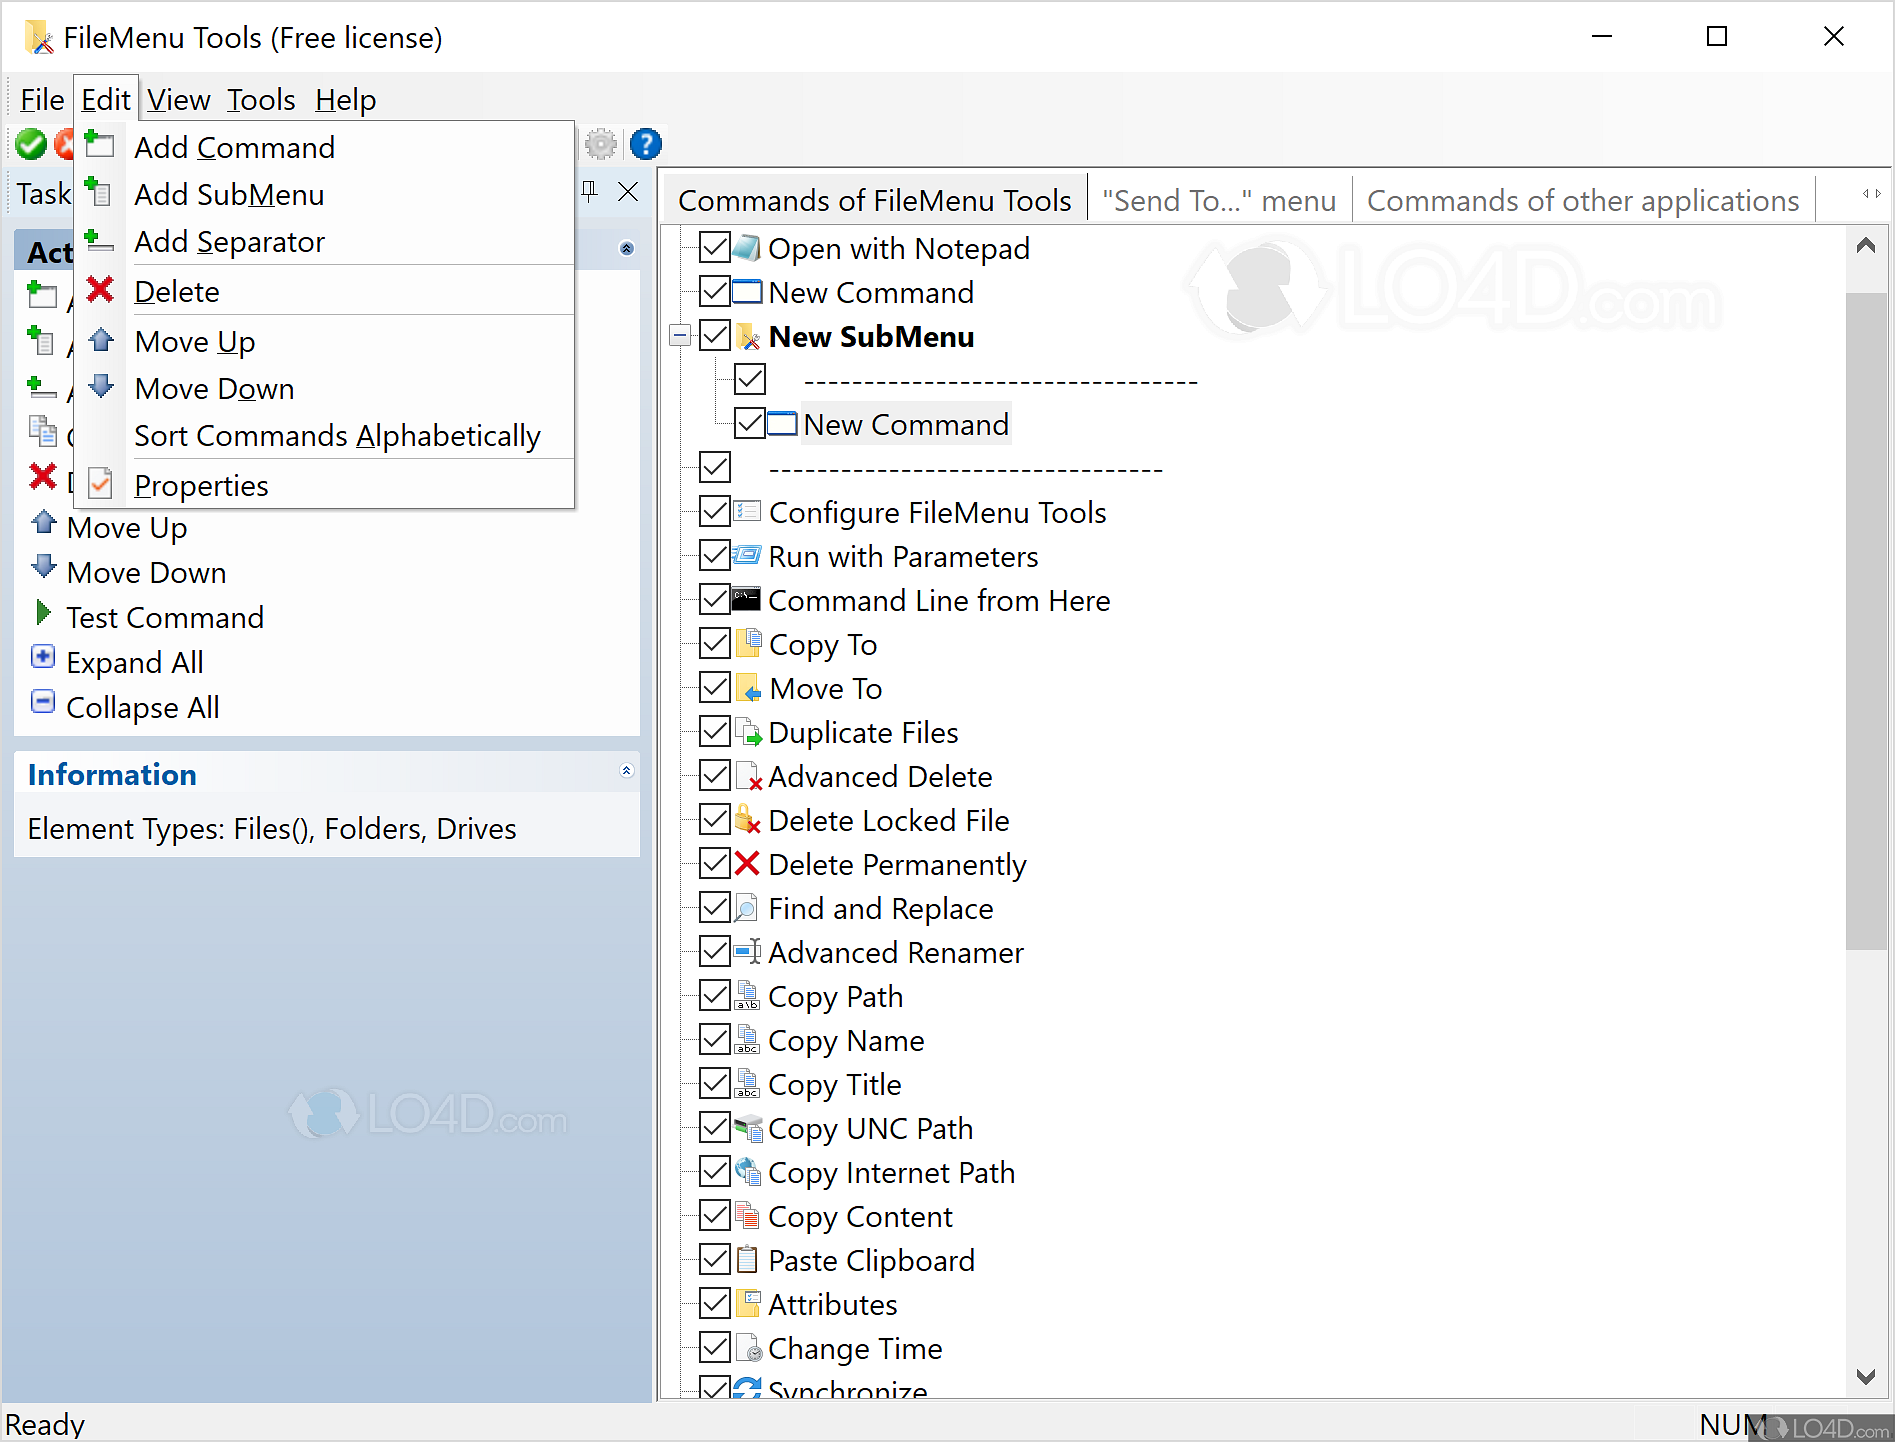Open the Tools menu
The image size is (1895, 1442).
click(259, 99)
